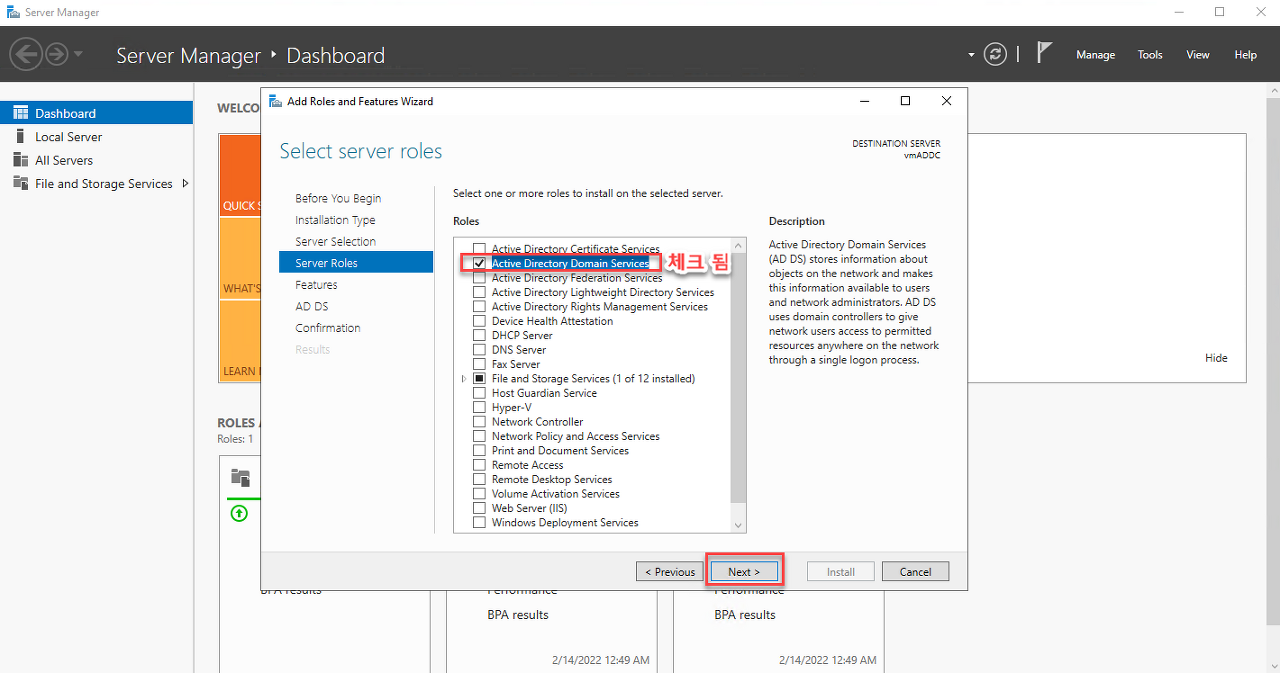Click the File and Storage Services sidebar icon
The height and width of the screenshot is (673, 1280).
coord(20,183)
